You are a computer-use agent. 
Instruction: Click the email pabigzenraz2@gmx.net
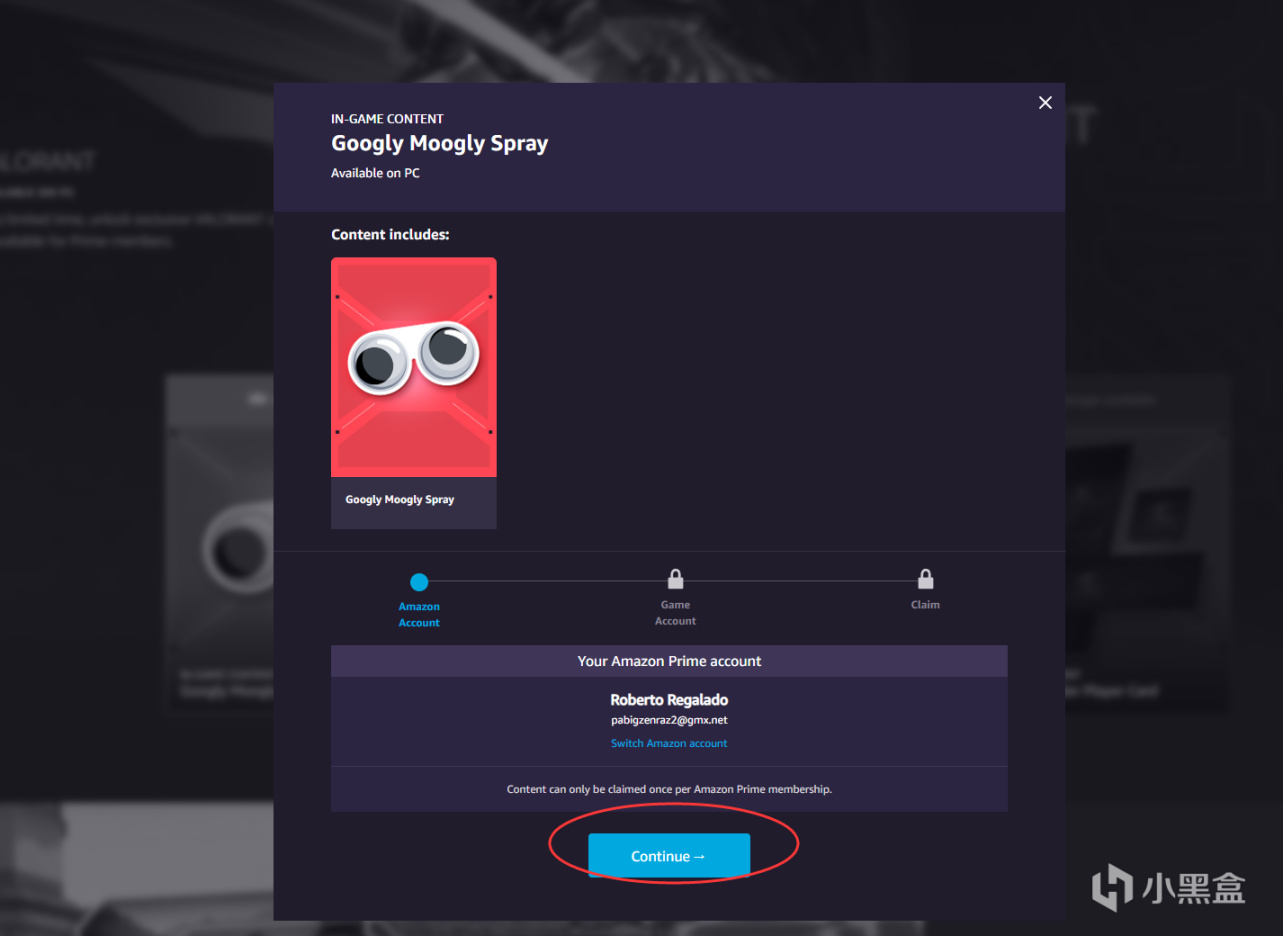click(669, 720)
